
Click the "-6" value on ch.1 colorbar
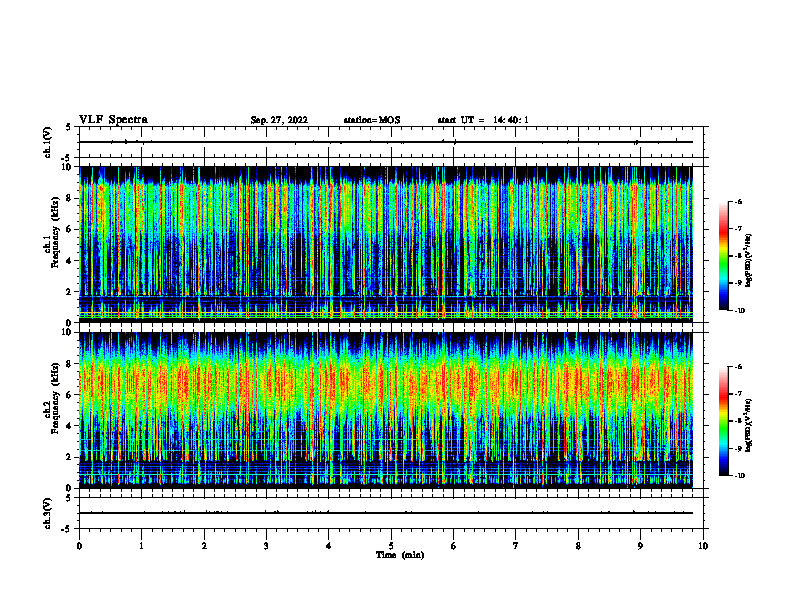click(738, 201)
